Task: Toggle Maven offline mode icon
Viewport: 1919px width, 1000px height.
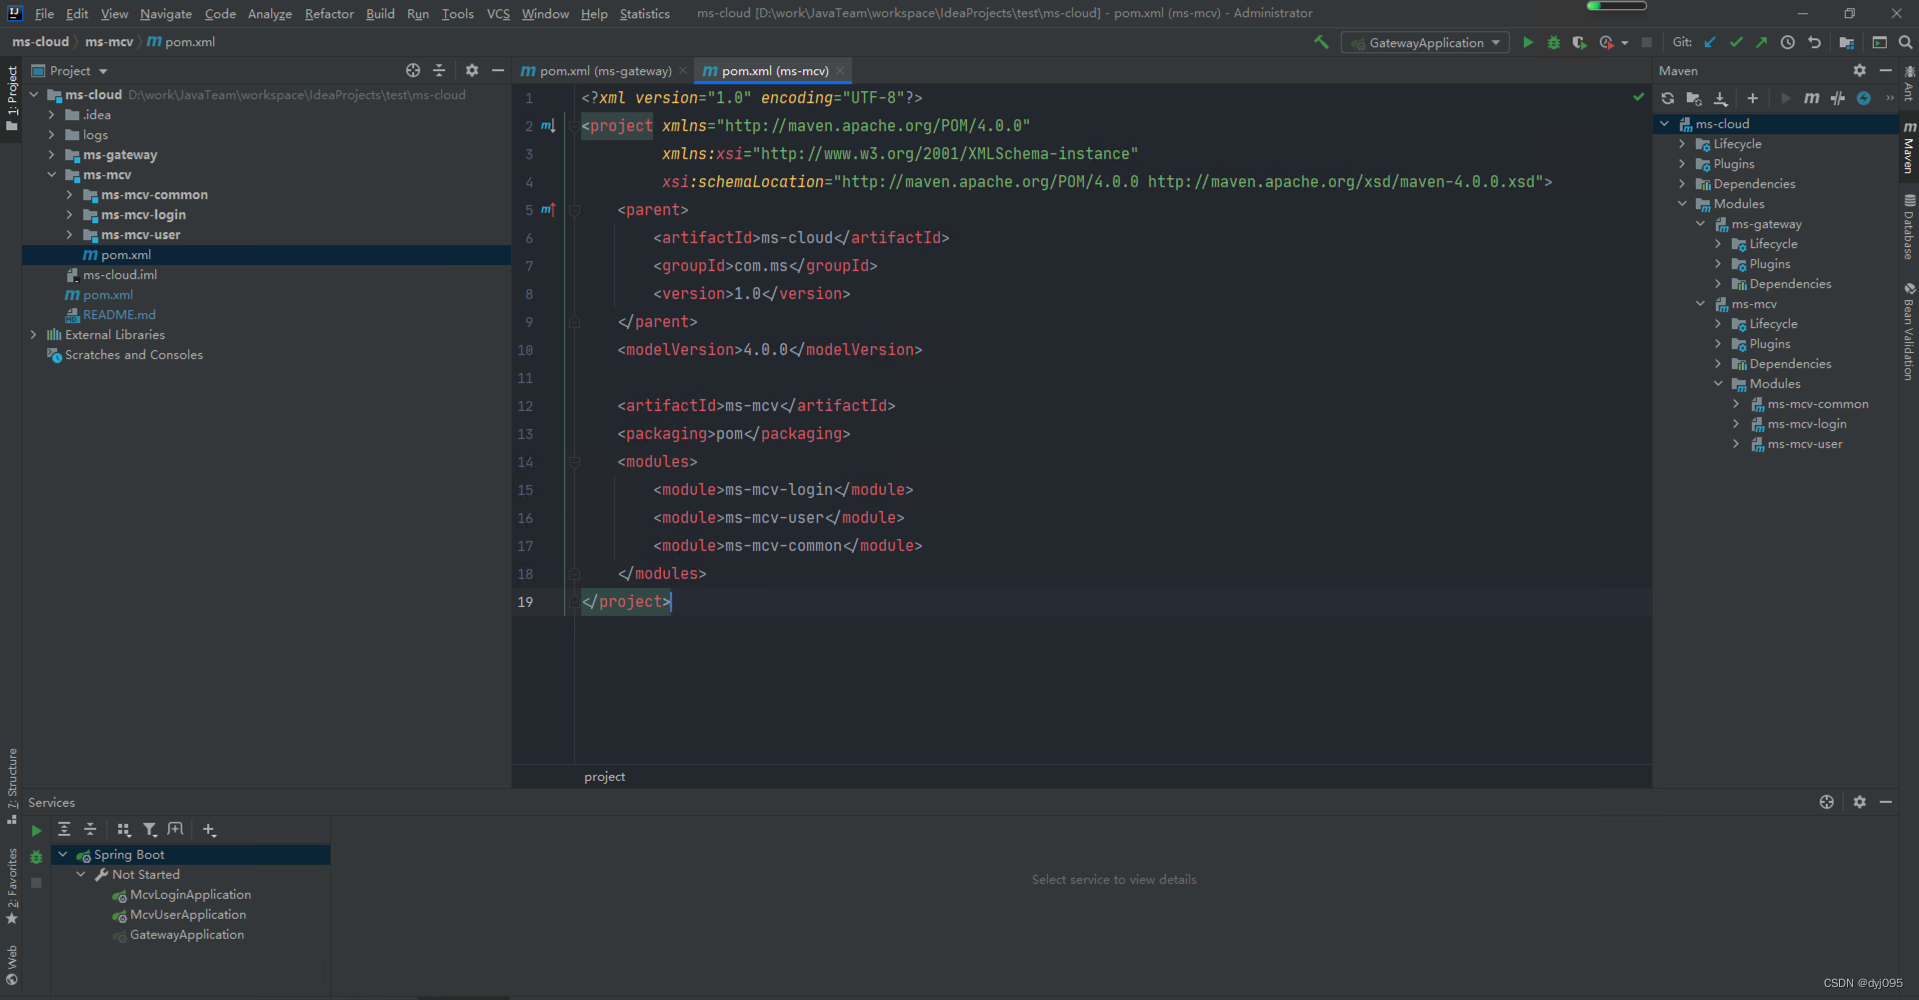Action: (x=1838, y=98)
